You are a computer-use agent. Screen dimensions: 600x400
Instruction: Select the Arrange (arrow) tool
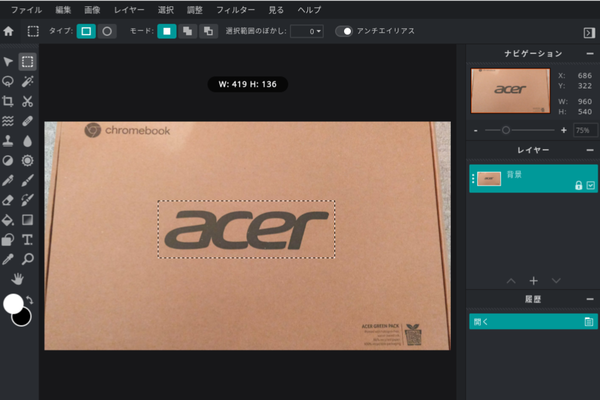[8, 62]
